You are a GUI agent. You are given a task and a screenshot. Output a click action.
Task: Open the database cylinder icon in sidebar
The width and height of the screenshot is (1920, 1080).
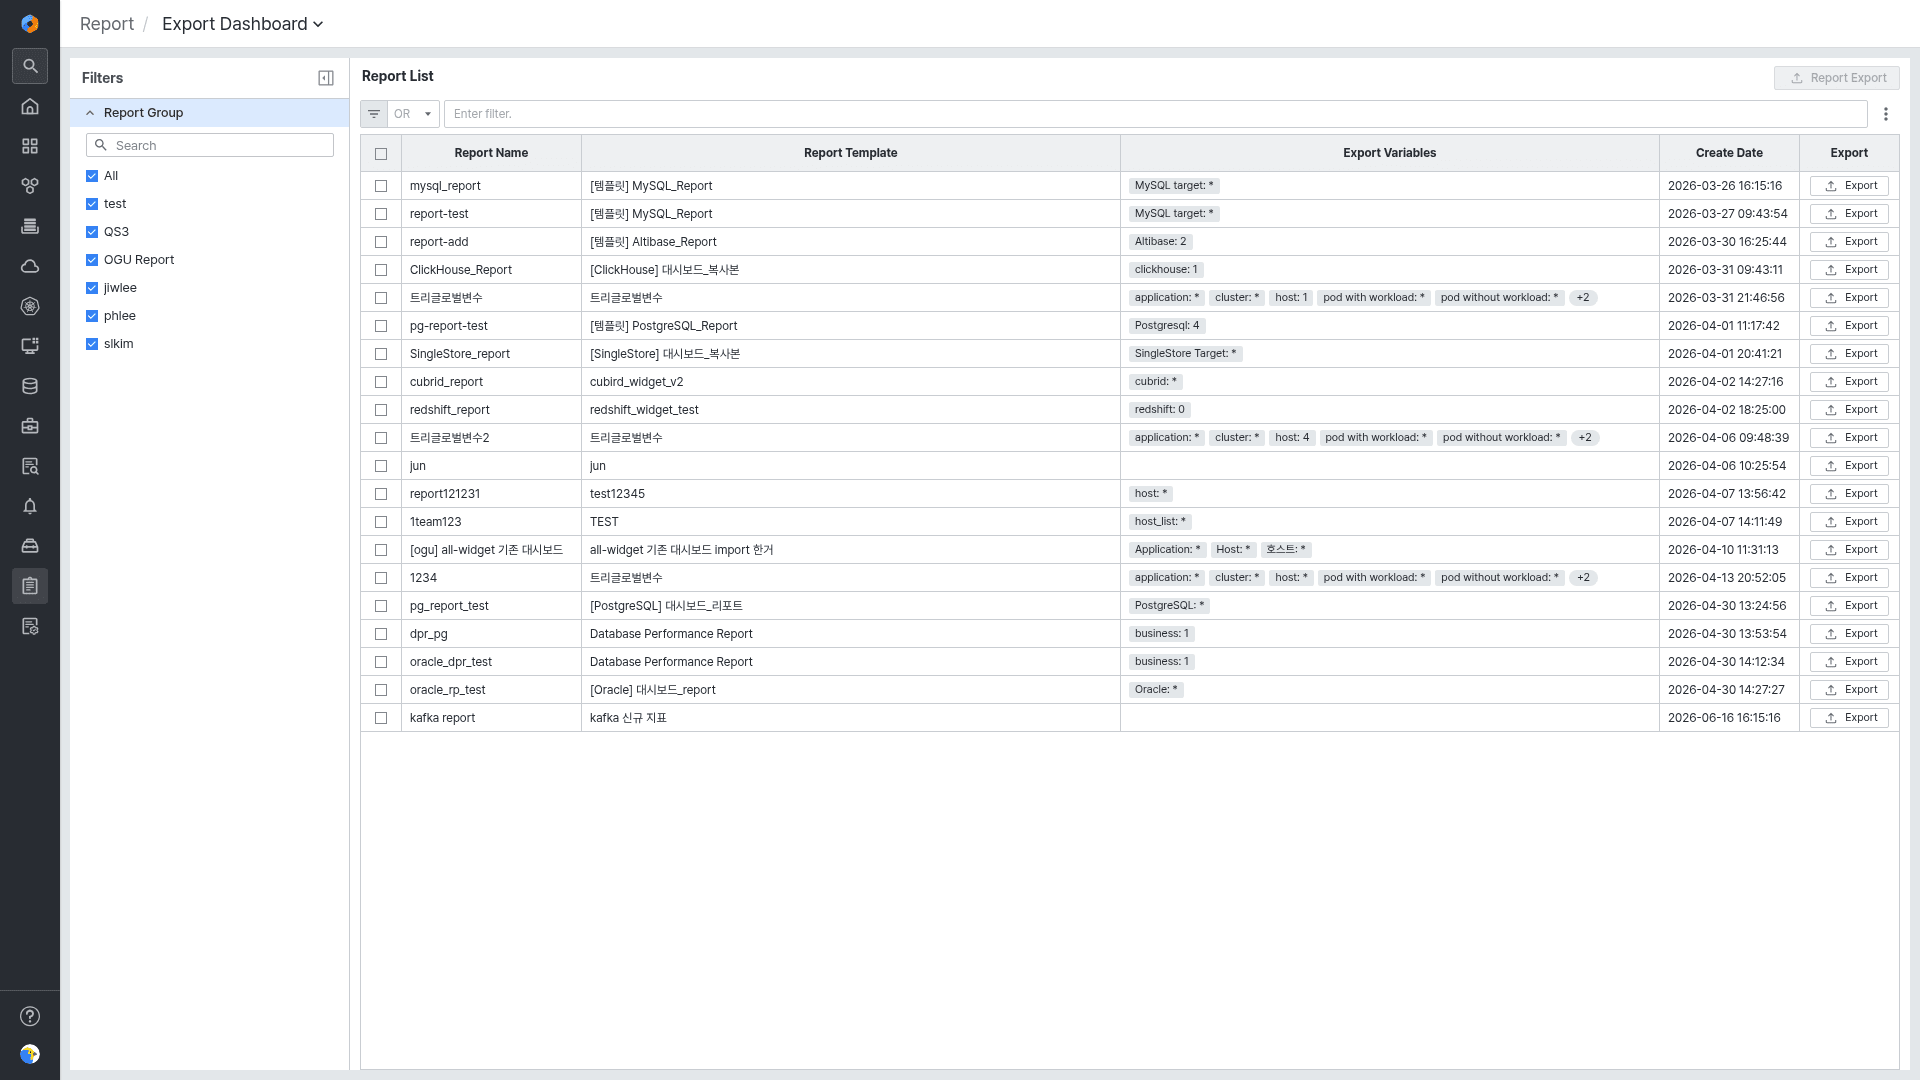point(30,386)
